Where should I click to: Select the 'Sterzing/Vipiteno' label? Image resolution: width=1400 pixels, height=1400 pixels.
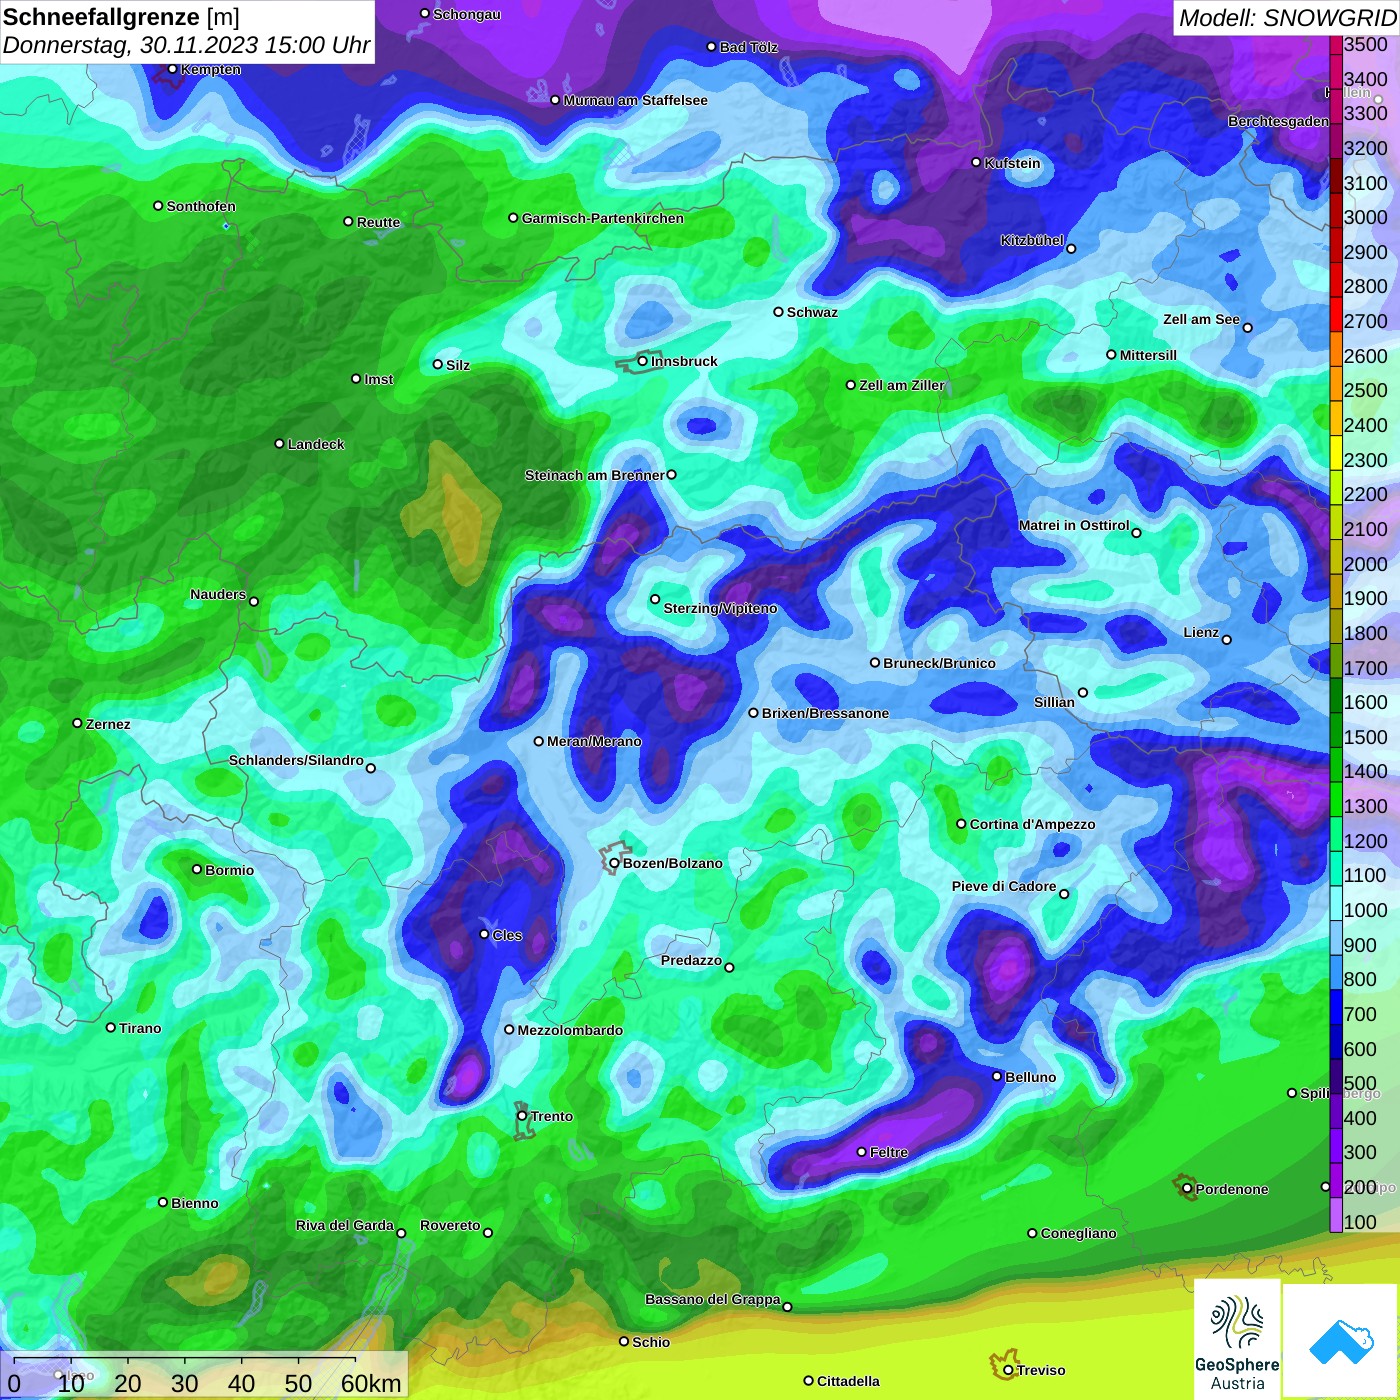pyautogui.click(x=721, y=608)
